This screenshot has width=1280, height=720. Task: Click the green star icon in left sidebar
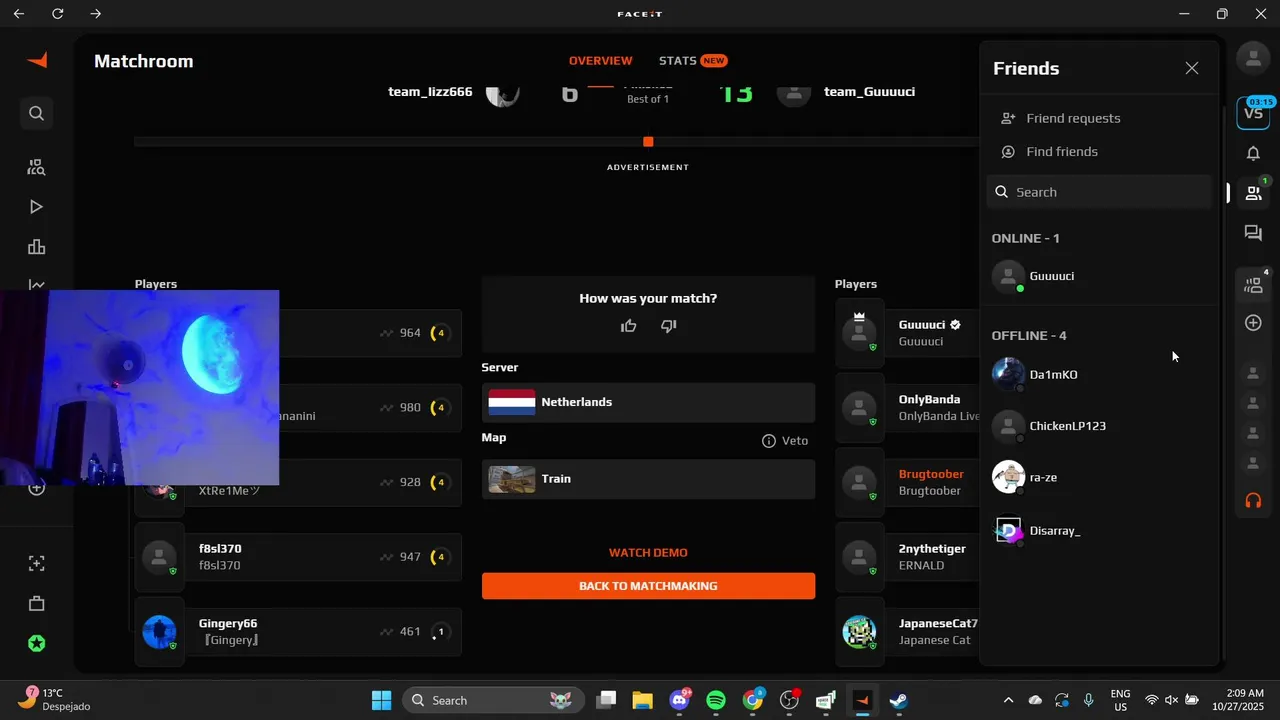37,644
